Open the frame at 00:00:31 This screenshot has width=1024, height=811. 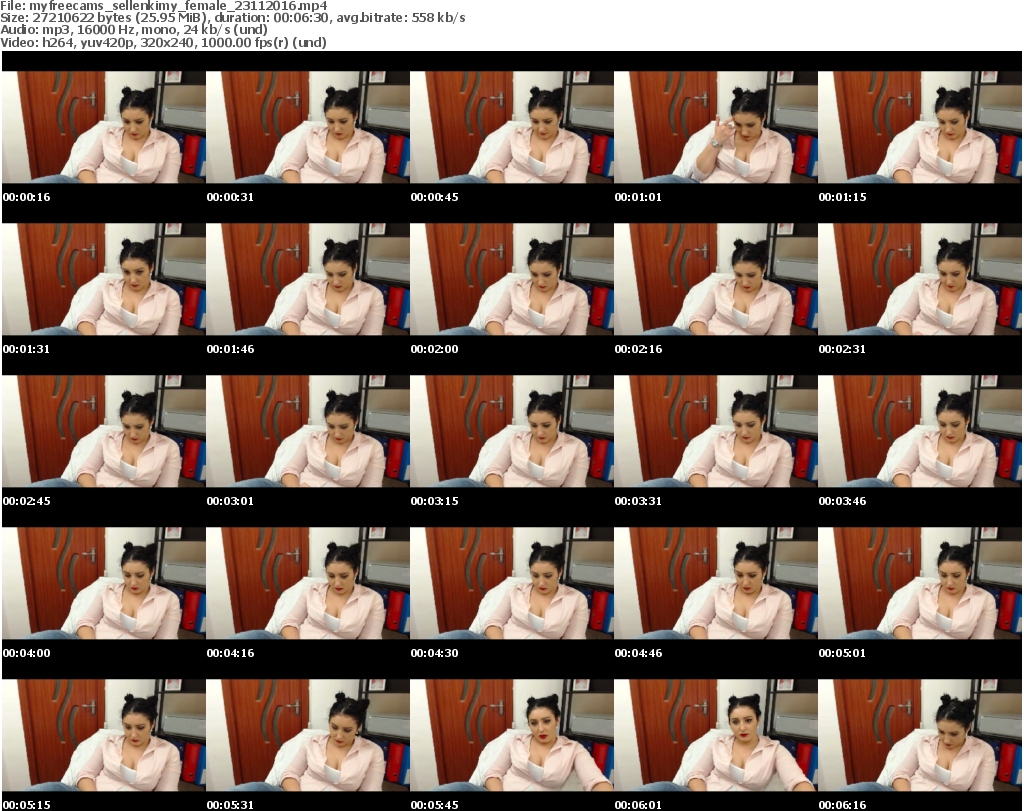tap(308, 127)
